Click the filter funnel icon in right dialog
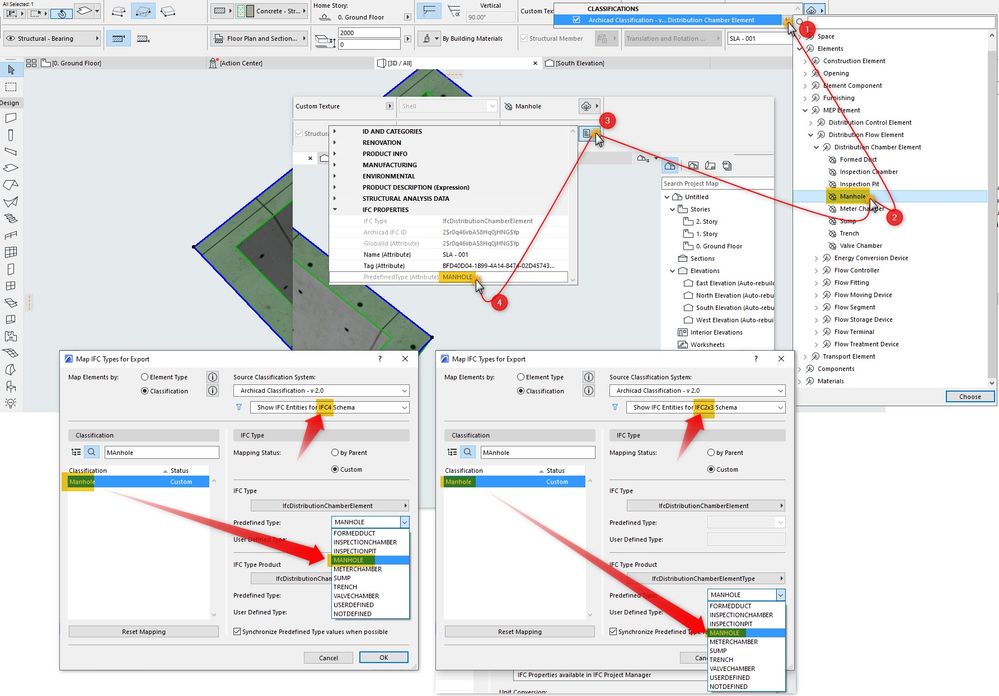Viewport: 999px width, 696px height. pos(615,407)
